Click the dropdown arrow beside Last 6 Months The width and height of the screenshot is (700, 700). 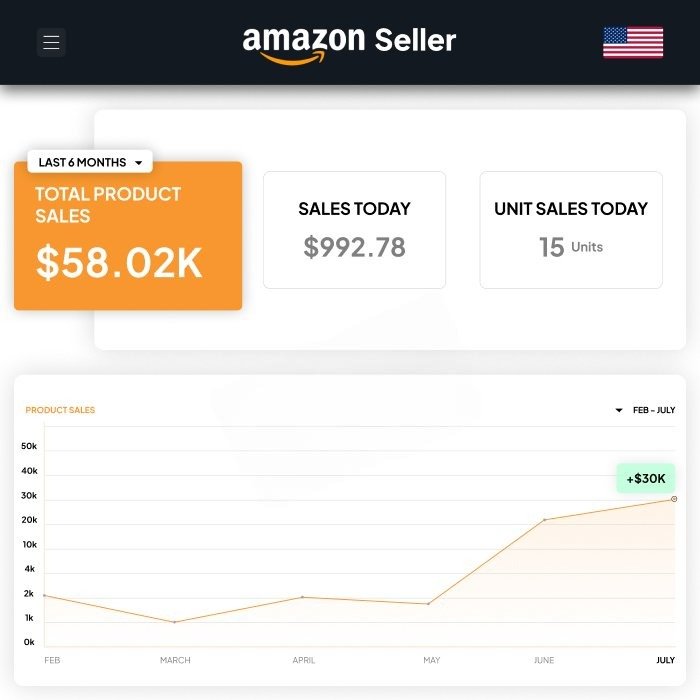(138, 163)
